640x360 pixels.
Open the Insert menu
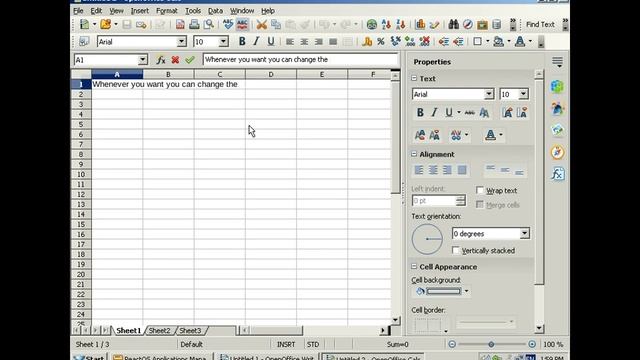pyautogui.click(x=140, y=11)
